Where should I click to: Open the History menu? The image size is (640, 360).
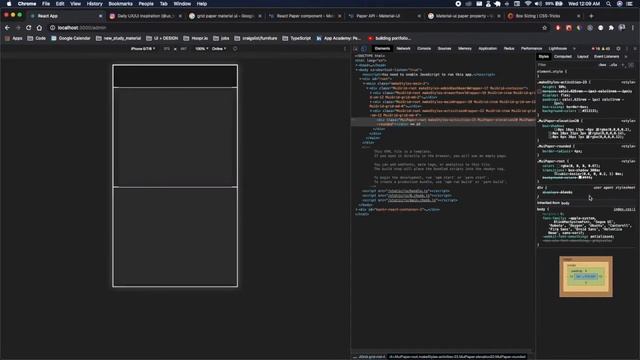[x=94, y=4]
